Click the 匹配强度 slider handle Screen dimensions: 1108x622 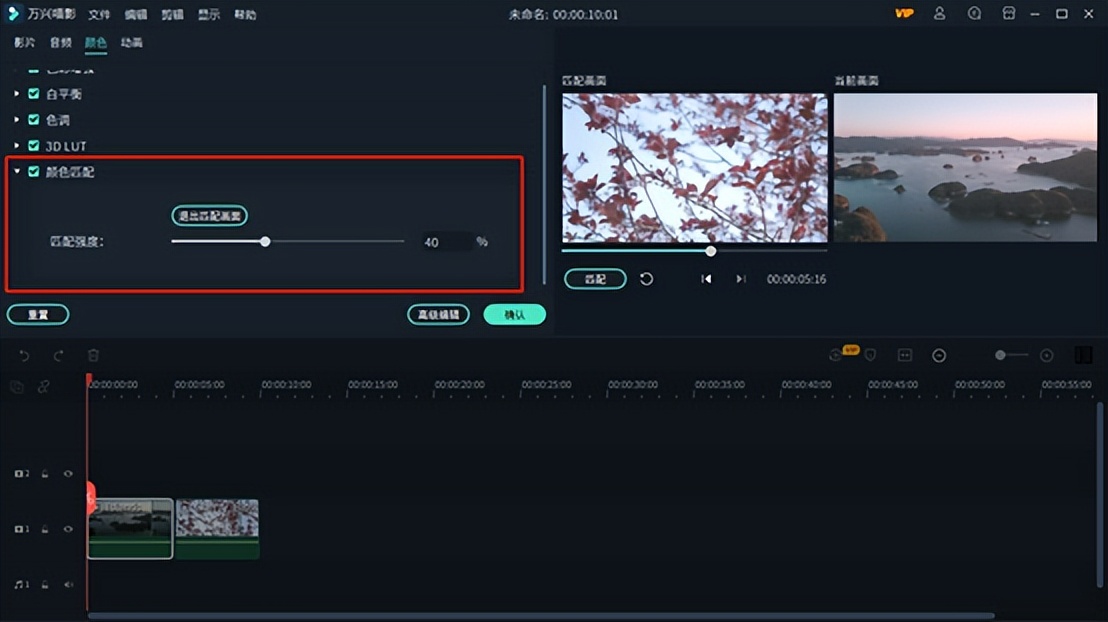pos(265,242)
